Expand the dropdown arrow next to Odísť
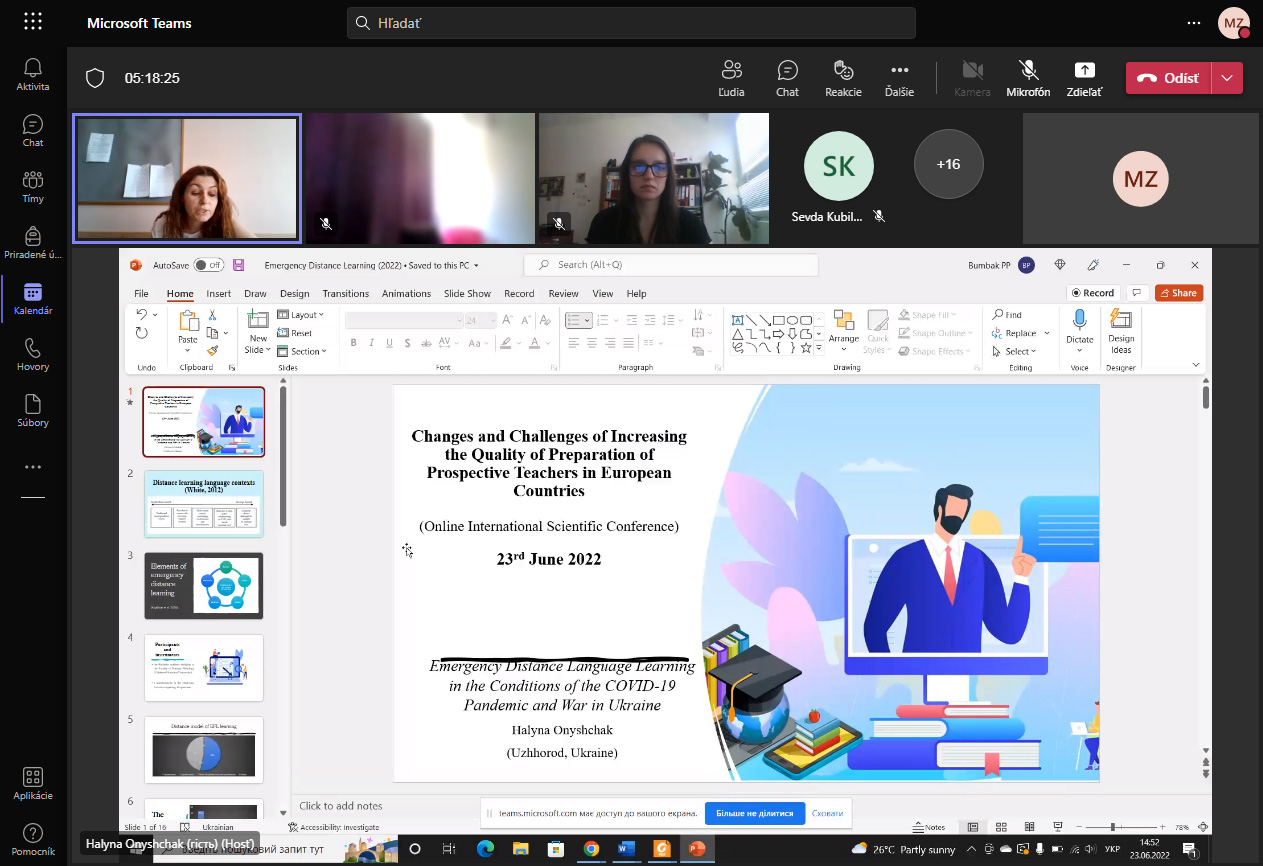1263x866 pixels. [x=1227, y=78]
